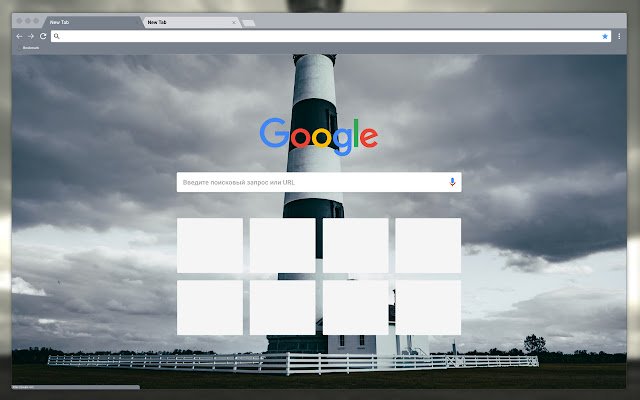The image size is (640, 400).
Task: Select the light-colored New Tab tab
Action: (190, 22)
